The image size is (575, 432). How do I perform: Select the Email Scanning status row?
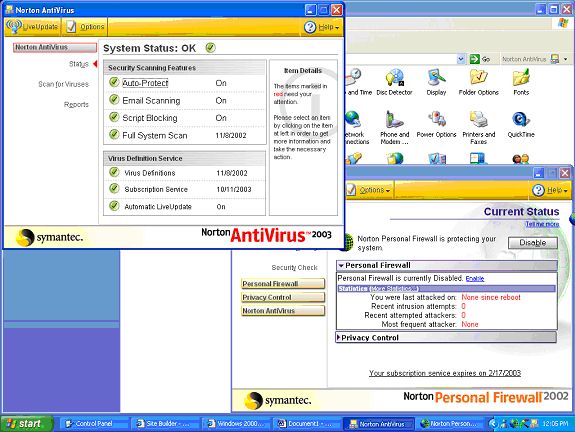(185, 100)
